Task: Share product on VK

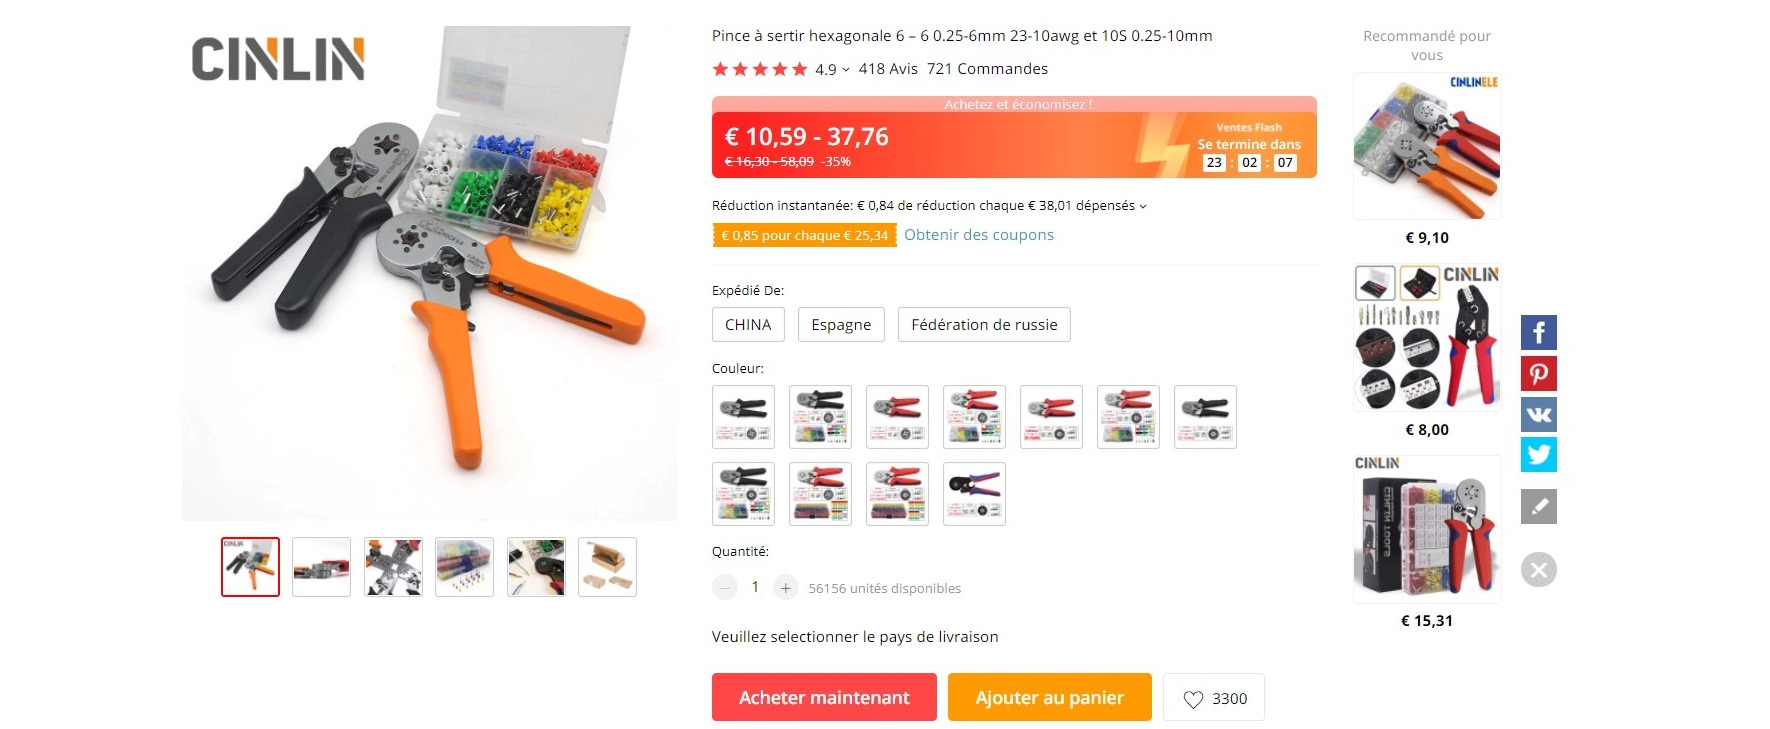Action: (1539, 414)
